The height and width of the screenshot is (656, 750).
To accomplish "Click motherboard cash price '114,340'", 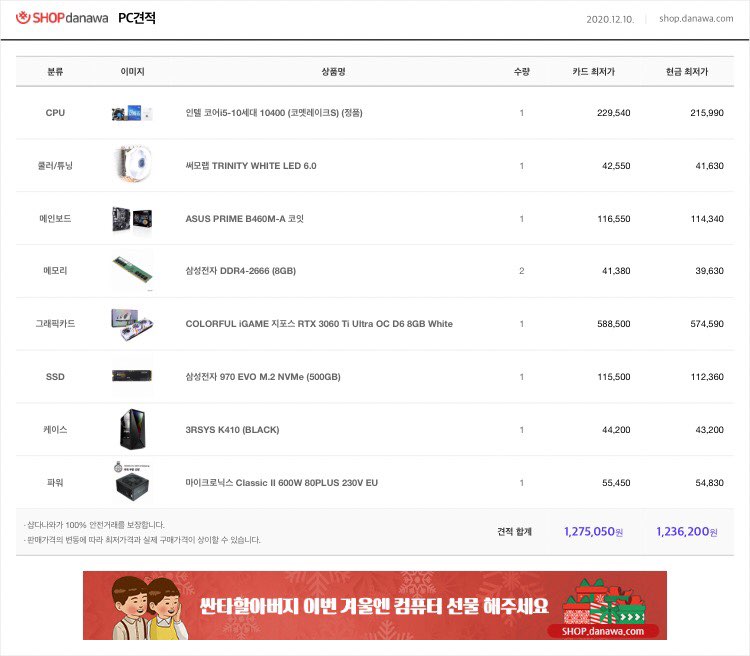I will pos(707,219).
